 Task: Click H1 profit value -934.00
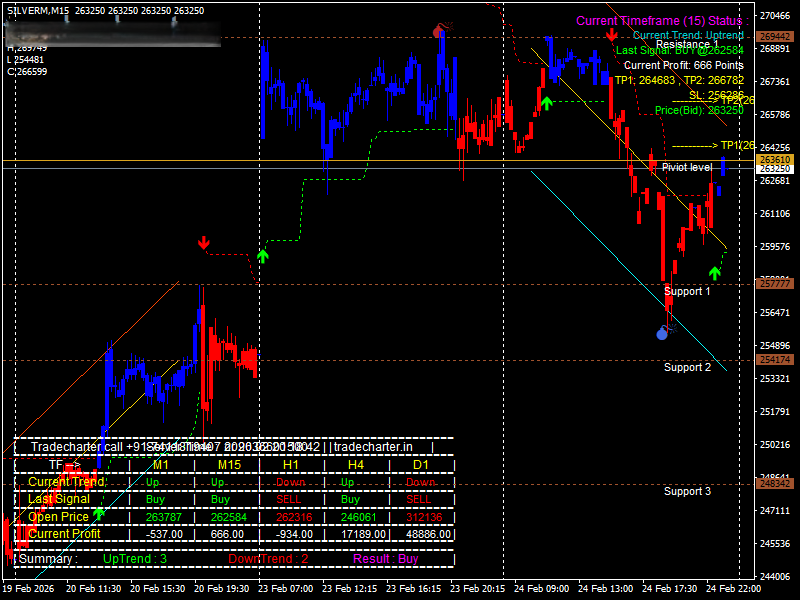coord(294,535)
